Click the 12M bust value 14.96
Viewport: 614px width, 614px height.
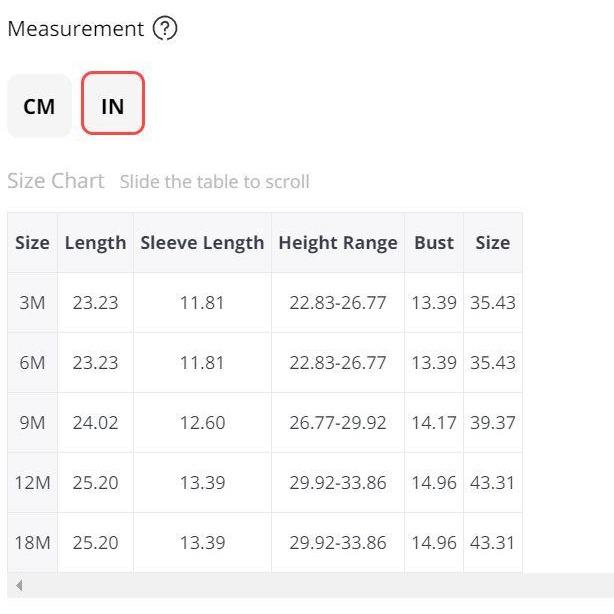(x=434, y=482)
